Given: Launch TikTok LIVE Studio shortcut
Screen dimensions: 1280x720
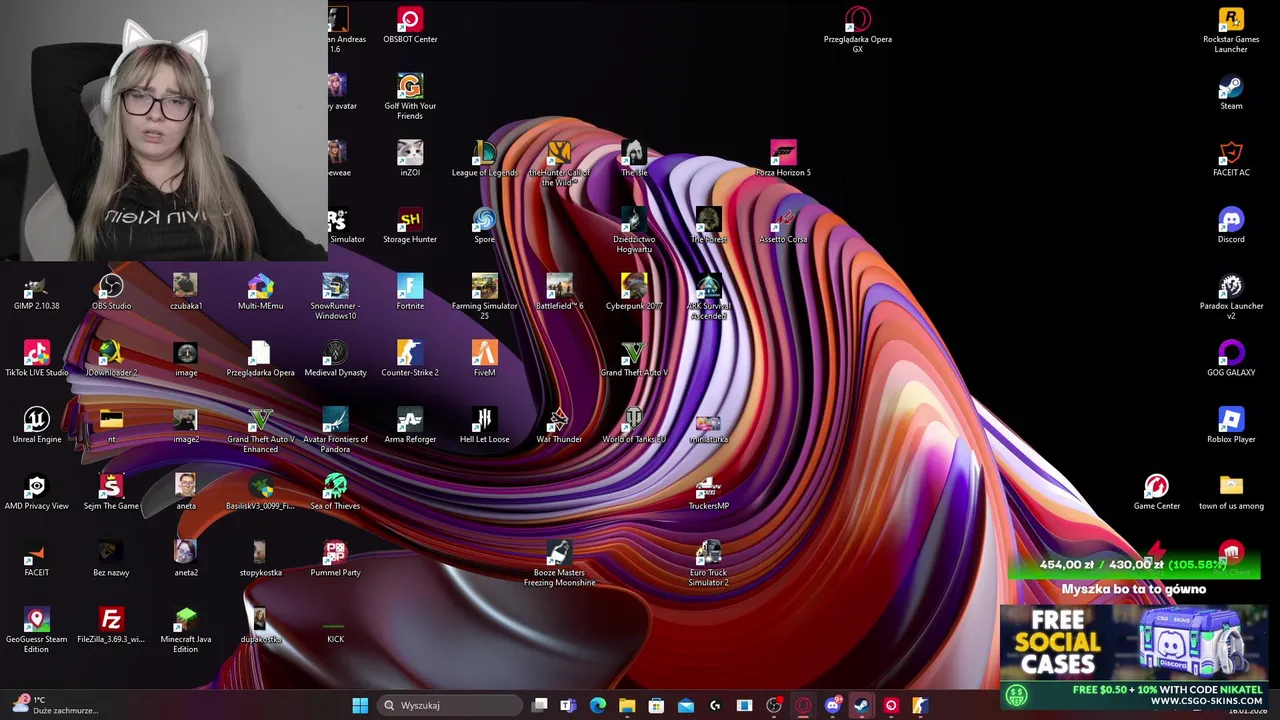Looking at the screenshot, I should pos(37,360).
